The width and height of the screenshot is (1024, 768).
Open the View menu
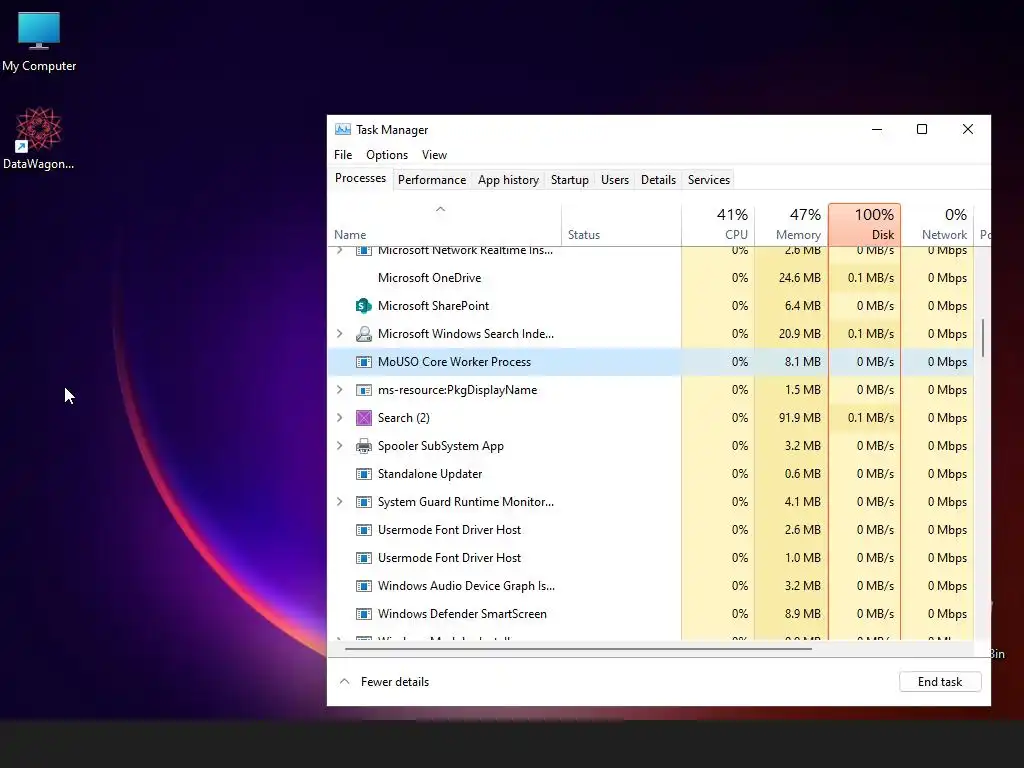pyautogui.click(x=434, y=155)
